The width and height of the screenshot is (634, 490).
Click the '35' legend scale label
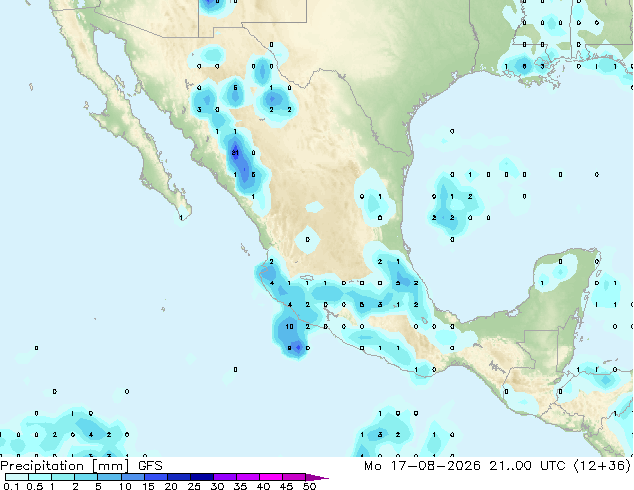pos(240,486)
